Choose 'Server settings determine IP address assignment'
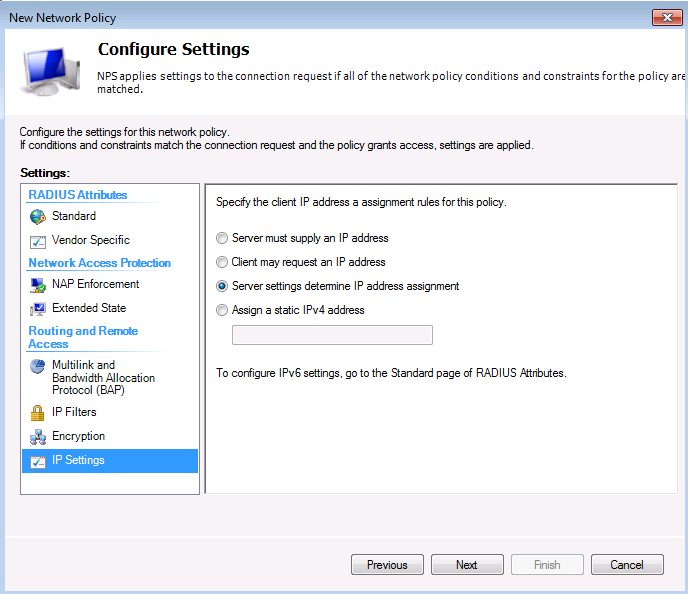This screenshot has width=688, height=594. pyautogui.click(x=222, y=286)
